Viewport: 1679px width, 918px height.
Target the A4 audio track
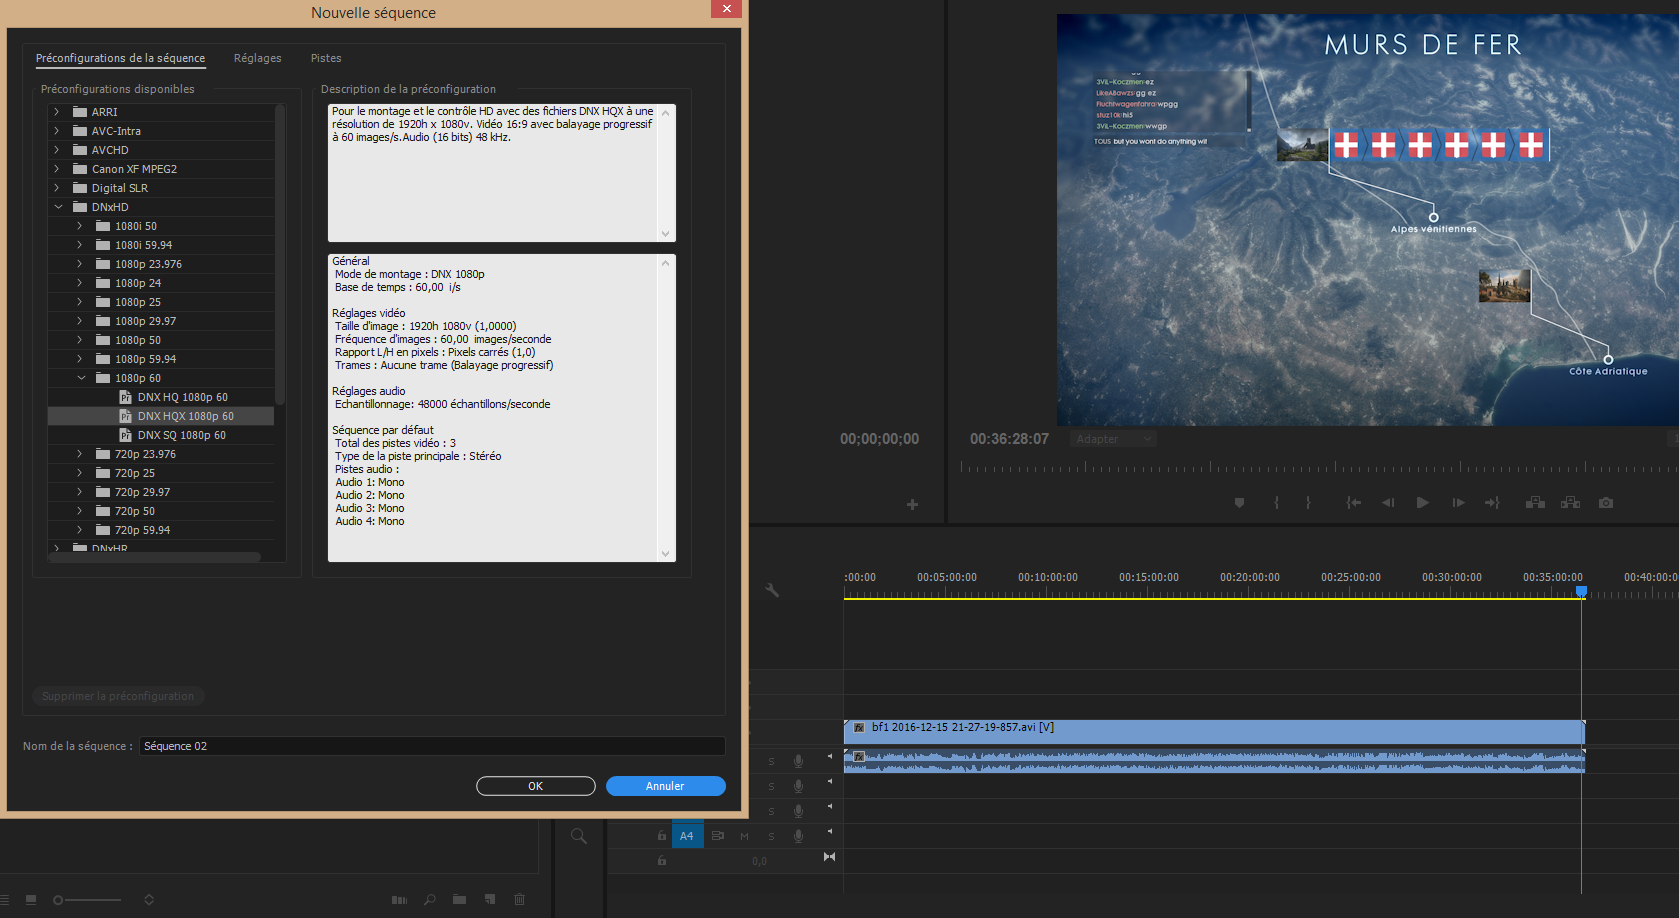687,836
